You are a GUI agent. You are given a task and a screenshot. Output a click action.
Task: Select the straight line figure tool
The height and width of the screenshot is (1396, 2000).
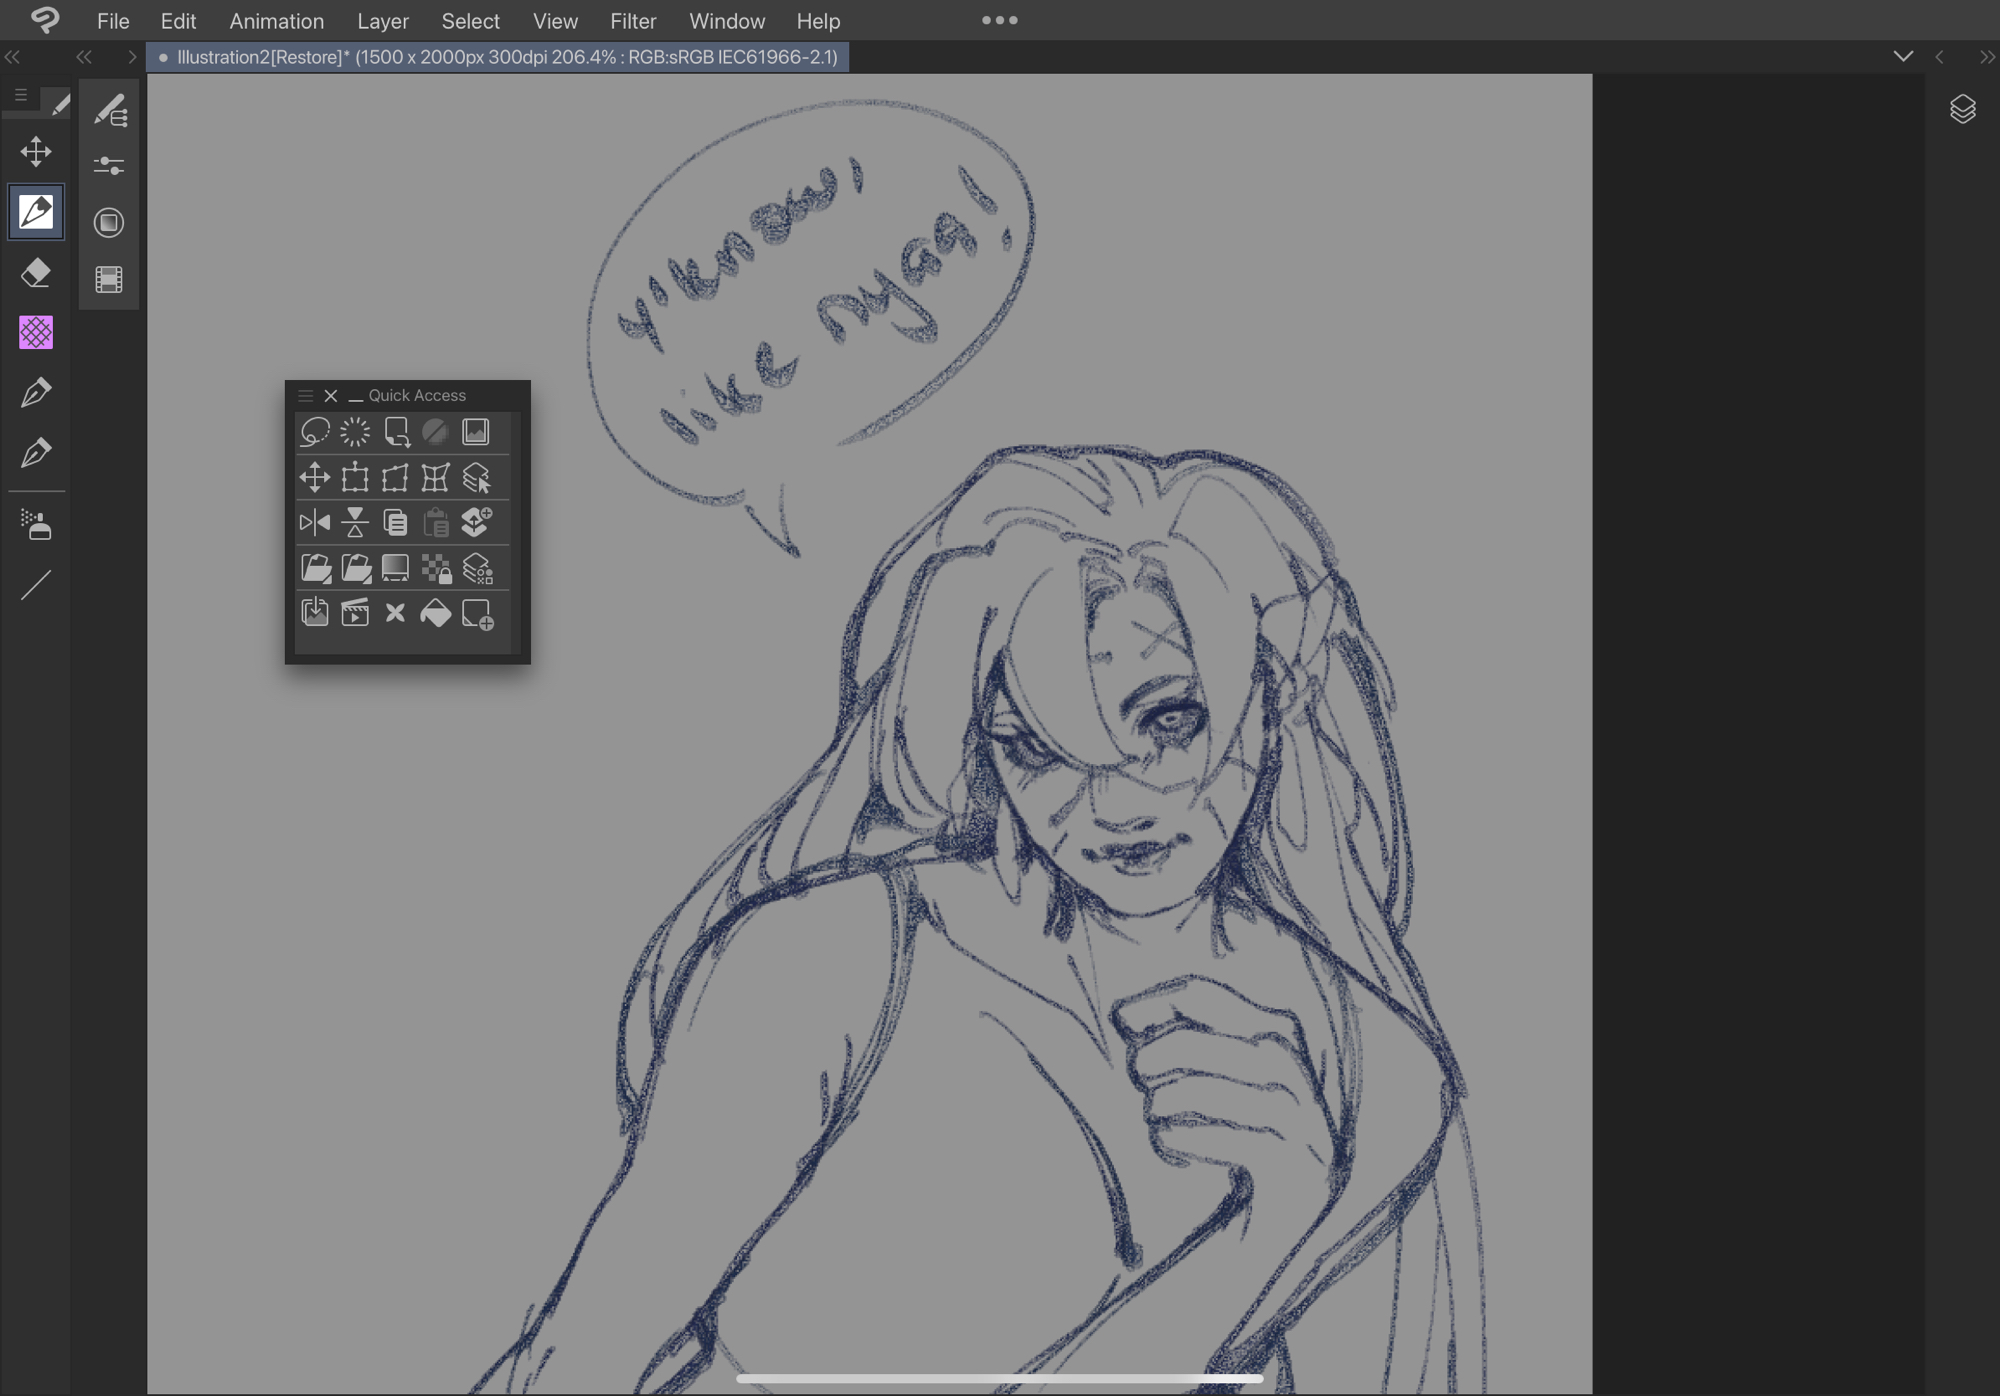click(x=36, y=585)
